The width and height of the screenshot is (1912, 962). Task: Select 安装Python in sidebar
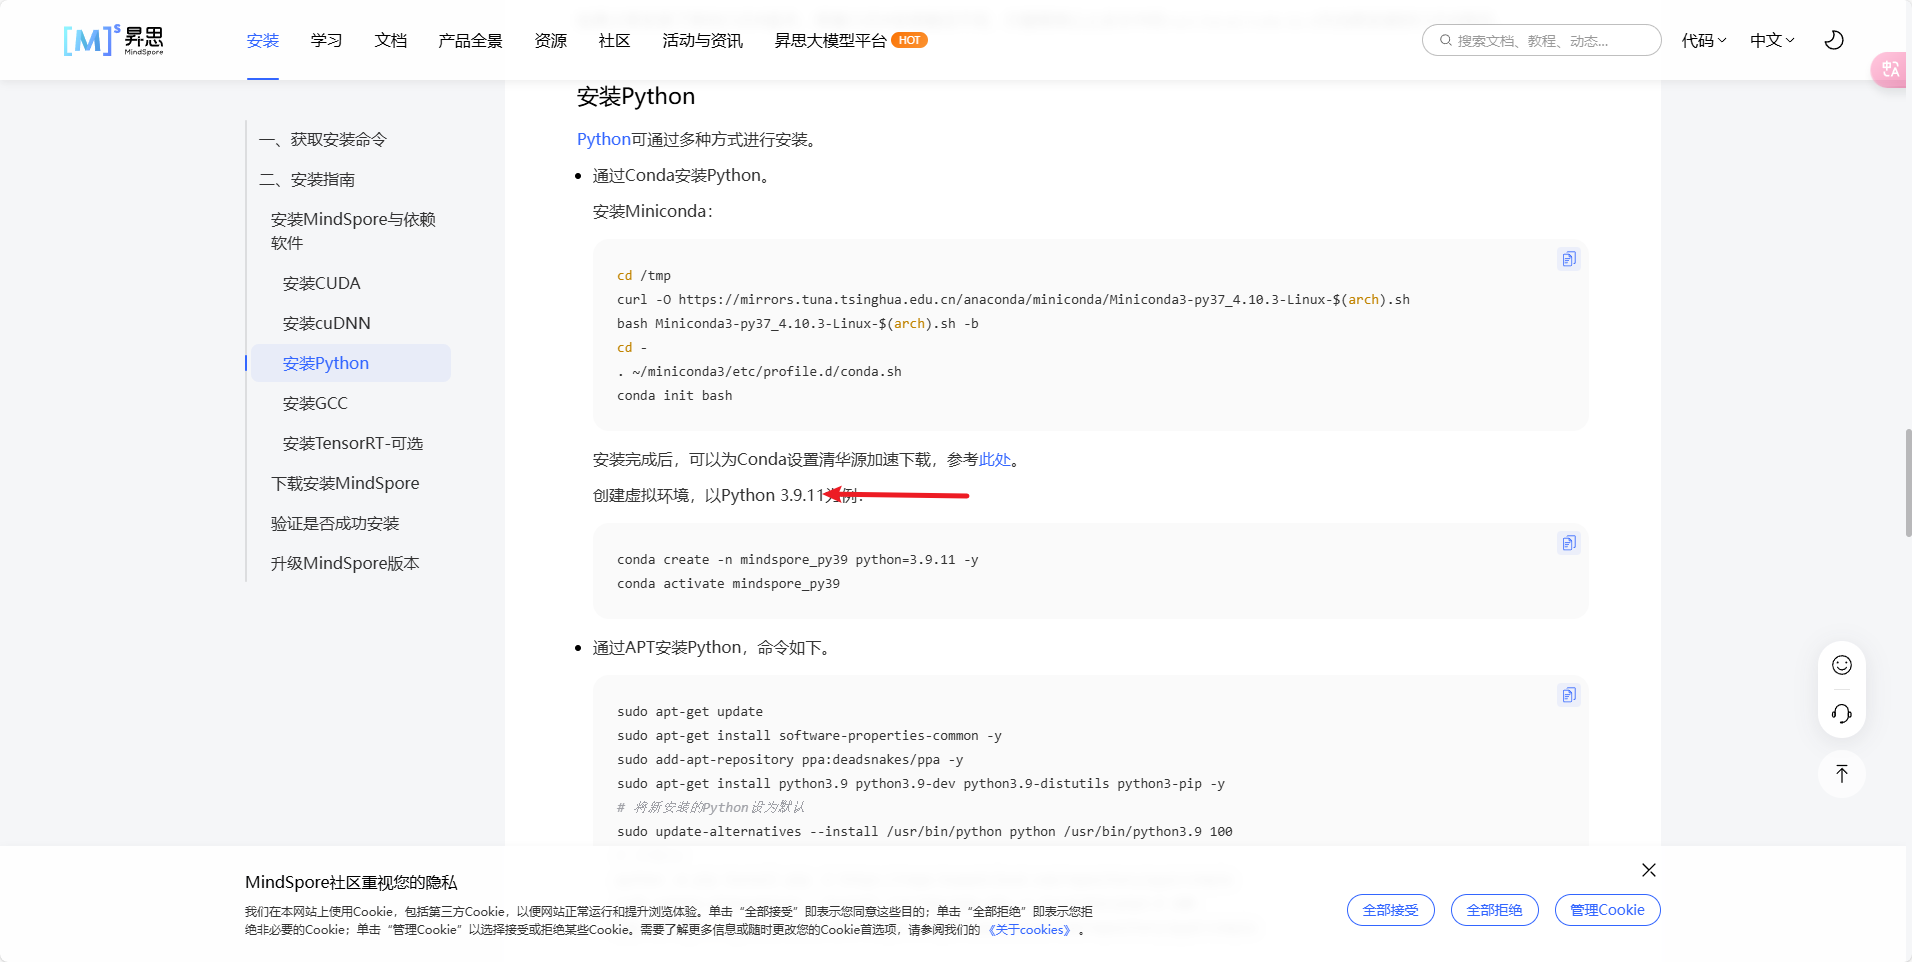(x=350, y=363)
